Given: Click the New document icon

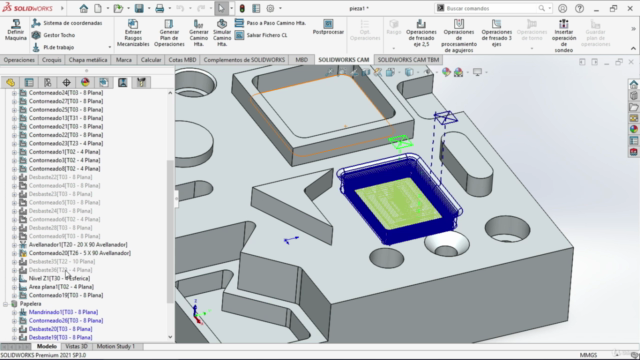Looking at the screenshot, I should (98, 8).
